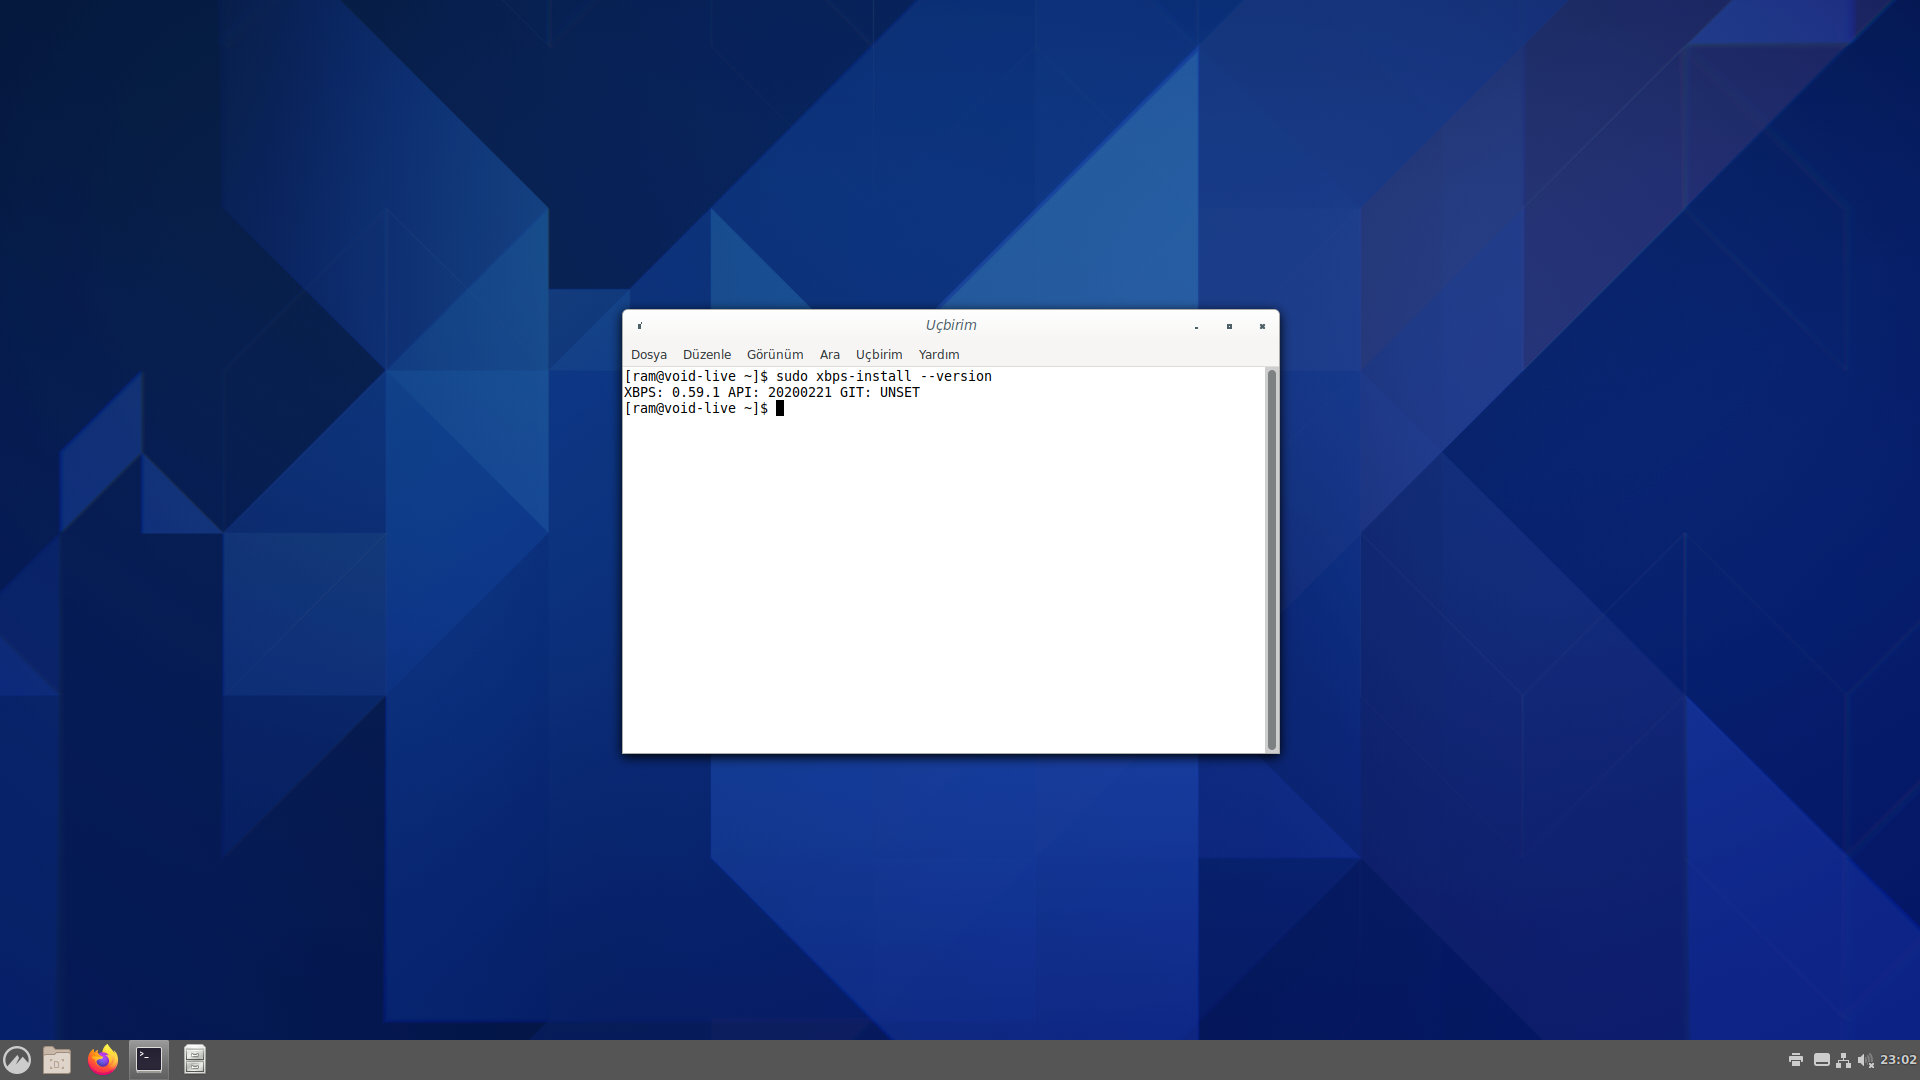Close the Uçbirim terminal window
Viewport: 1920px width, 1080px height.
coord(1262,326)
